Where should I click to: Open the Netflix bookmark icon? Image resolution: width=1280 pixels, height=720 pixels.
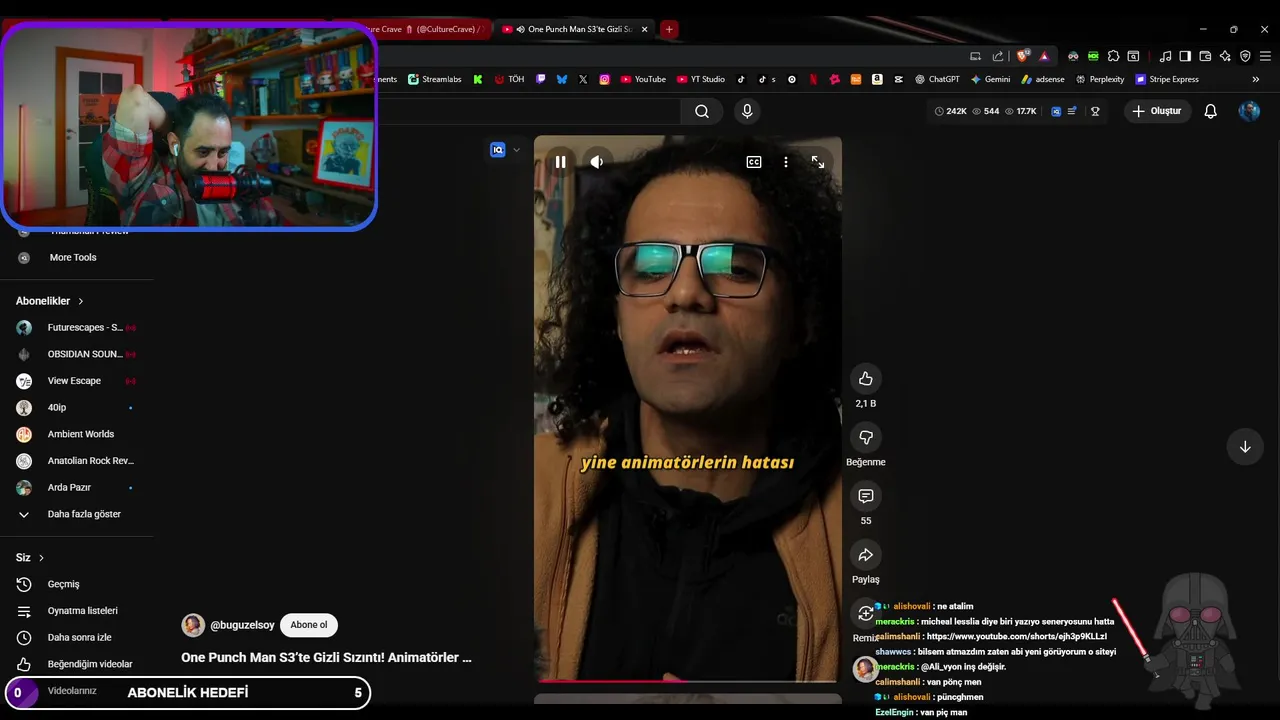[x=813, y=79]
